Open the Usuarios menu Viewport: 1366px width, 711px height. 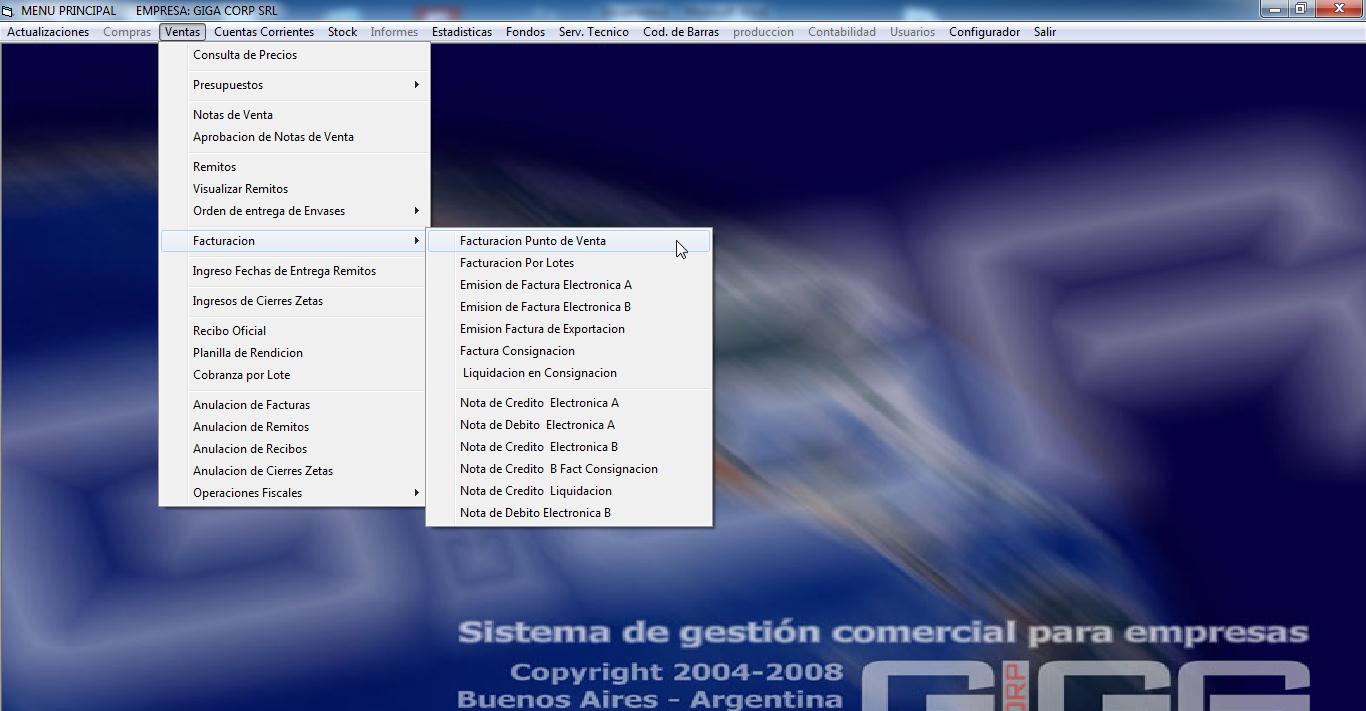pos(912,32)
